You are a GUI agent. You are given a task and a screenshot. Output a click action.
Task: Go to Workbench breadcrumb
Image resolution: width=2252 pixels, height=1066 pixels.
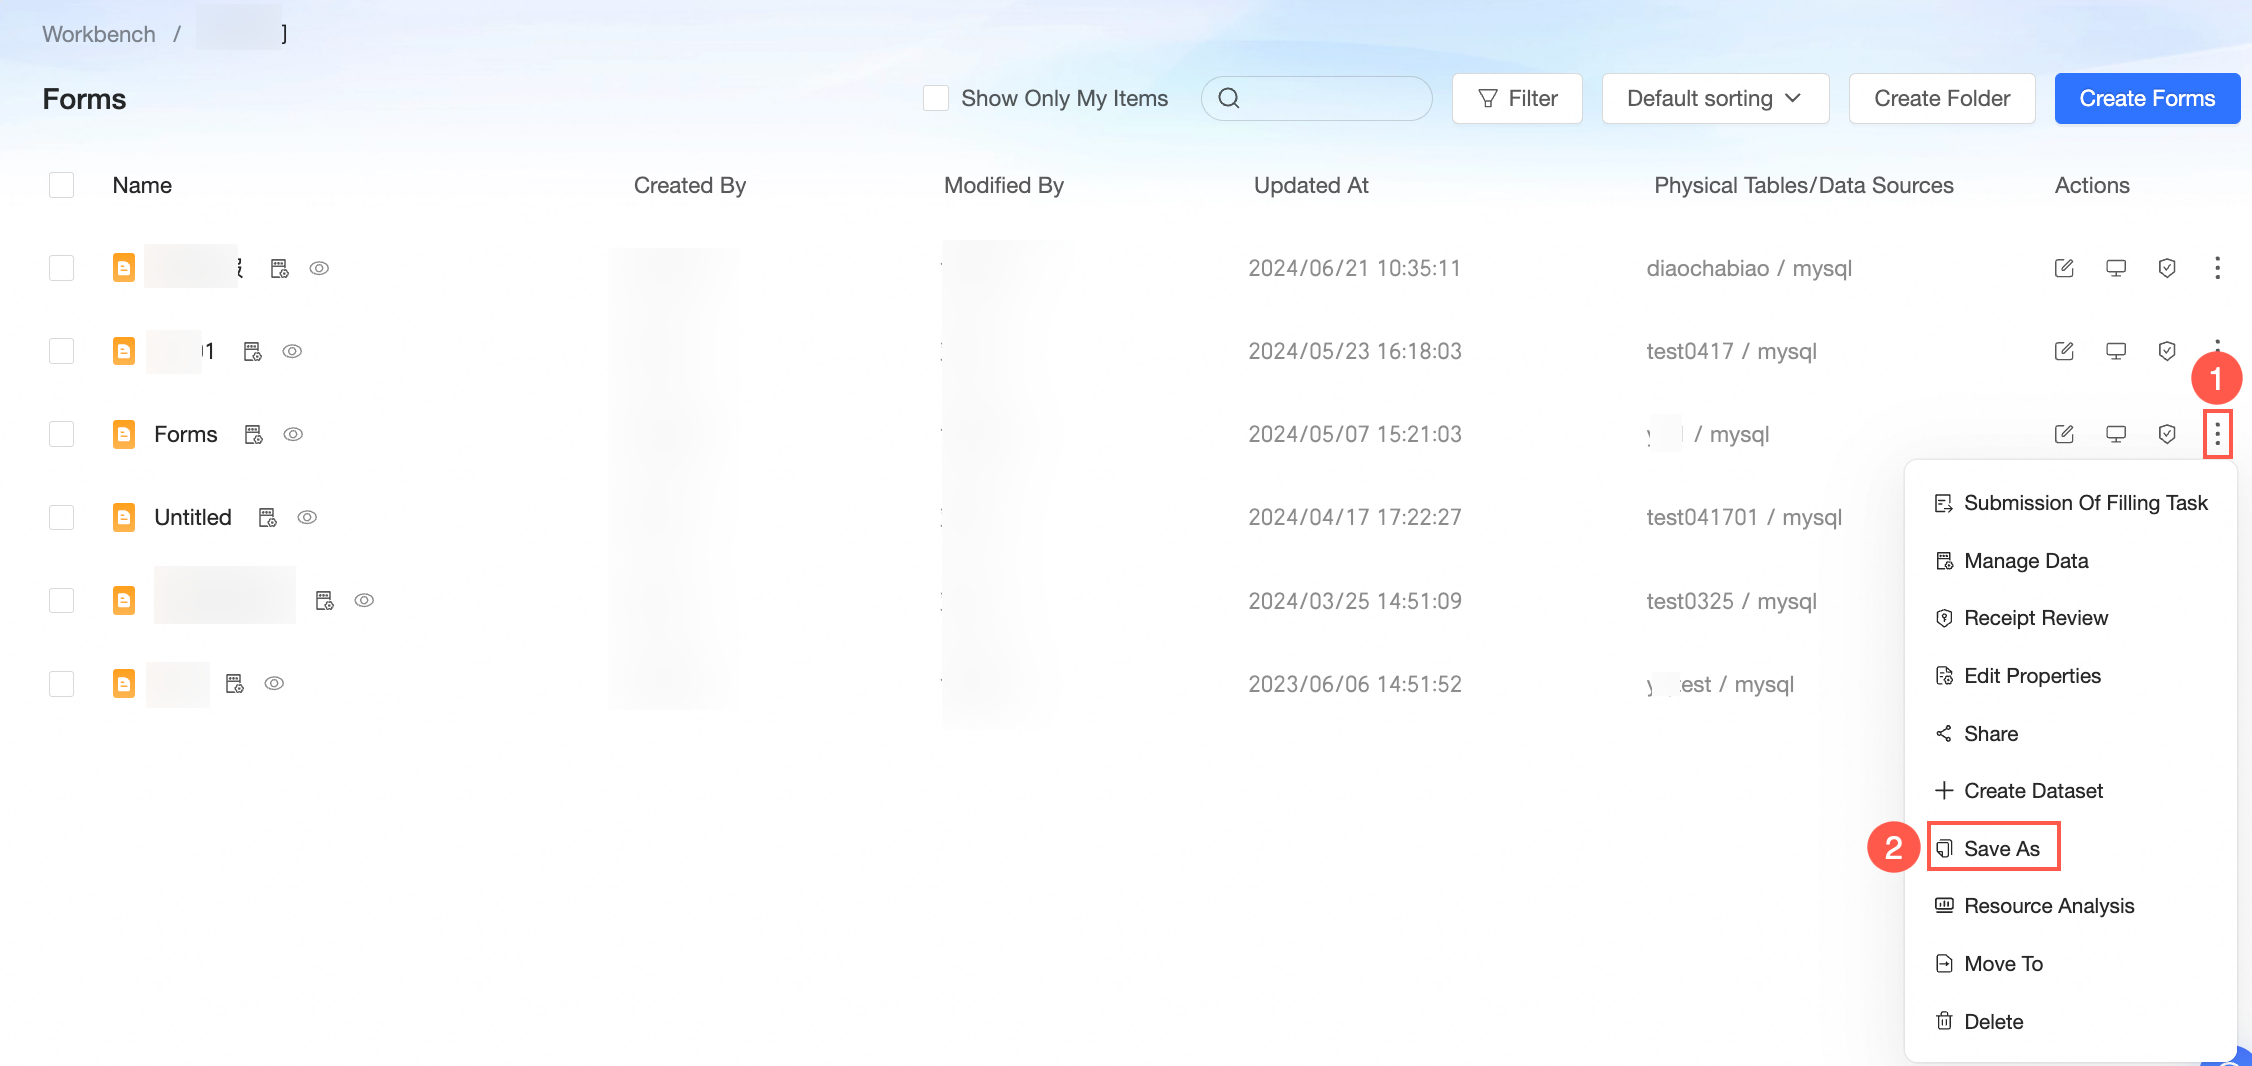click(x=99, y=34)
